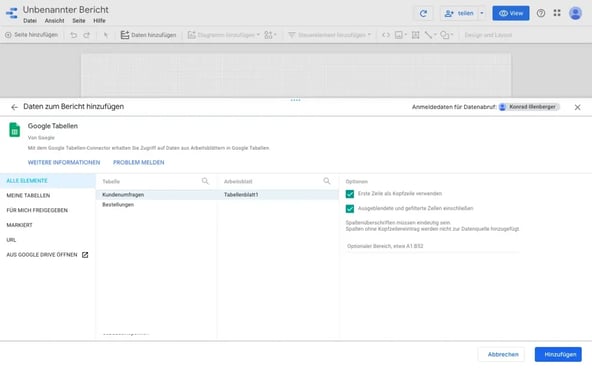Open the Google apps grid icon
Viewport: 592px width, 370px height.
point(557,13)
